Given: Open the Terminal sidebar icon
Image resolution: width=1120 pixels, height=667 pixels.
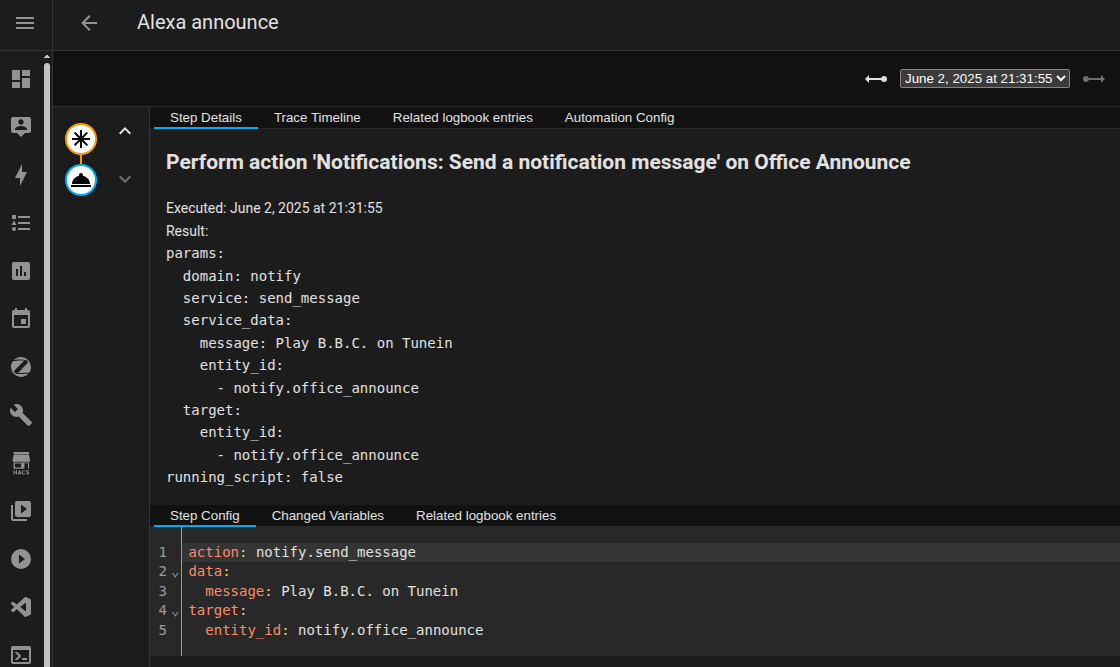Looking at the screenshot, I should (x=21, y=655).
